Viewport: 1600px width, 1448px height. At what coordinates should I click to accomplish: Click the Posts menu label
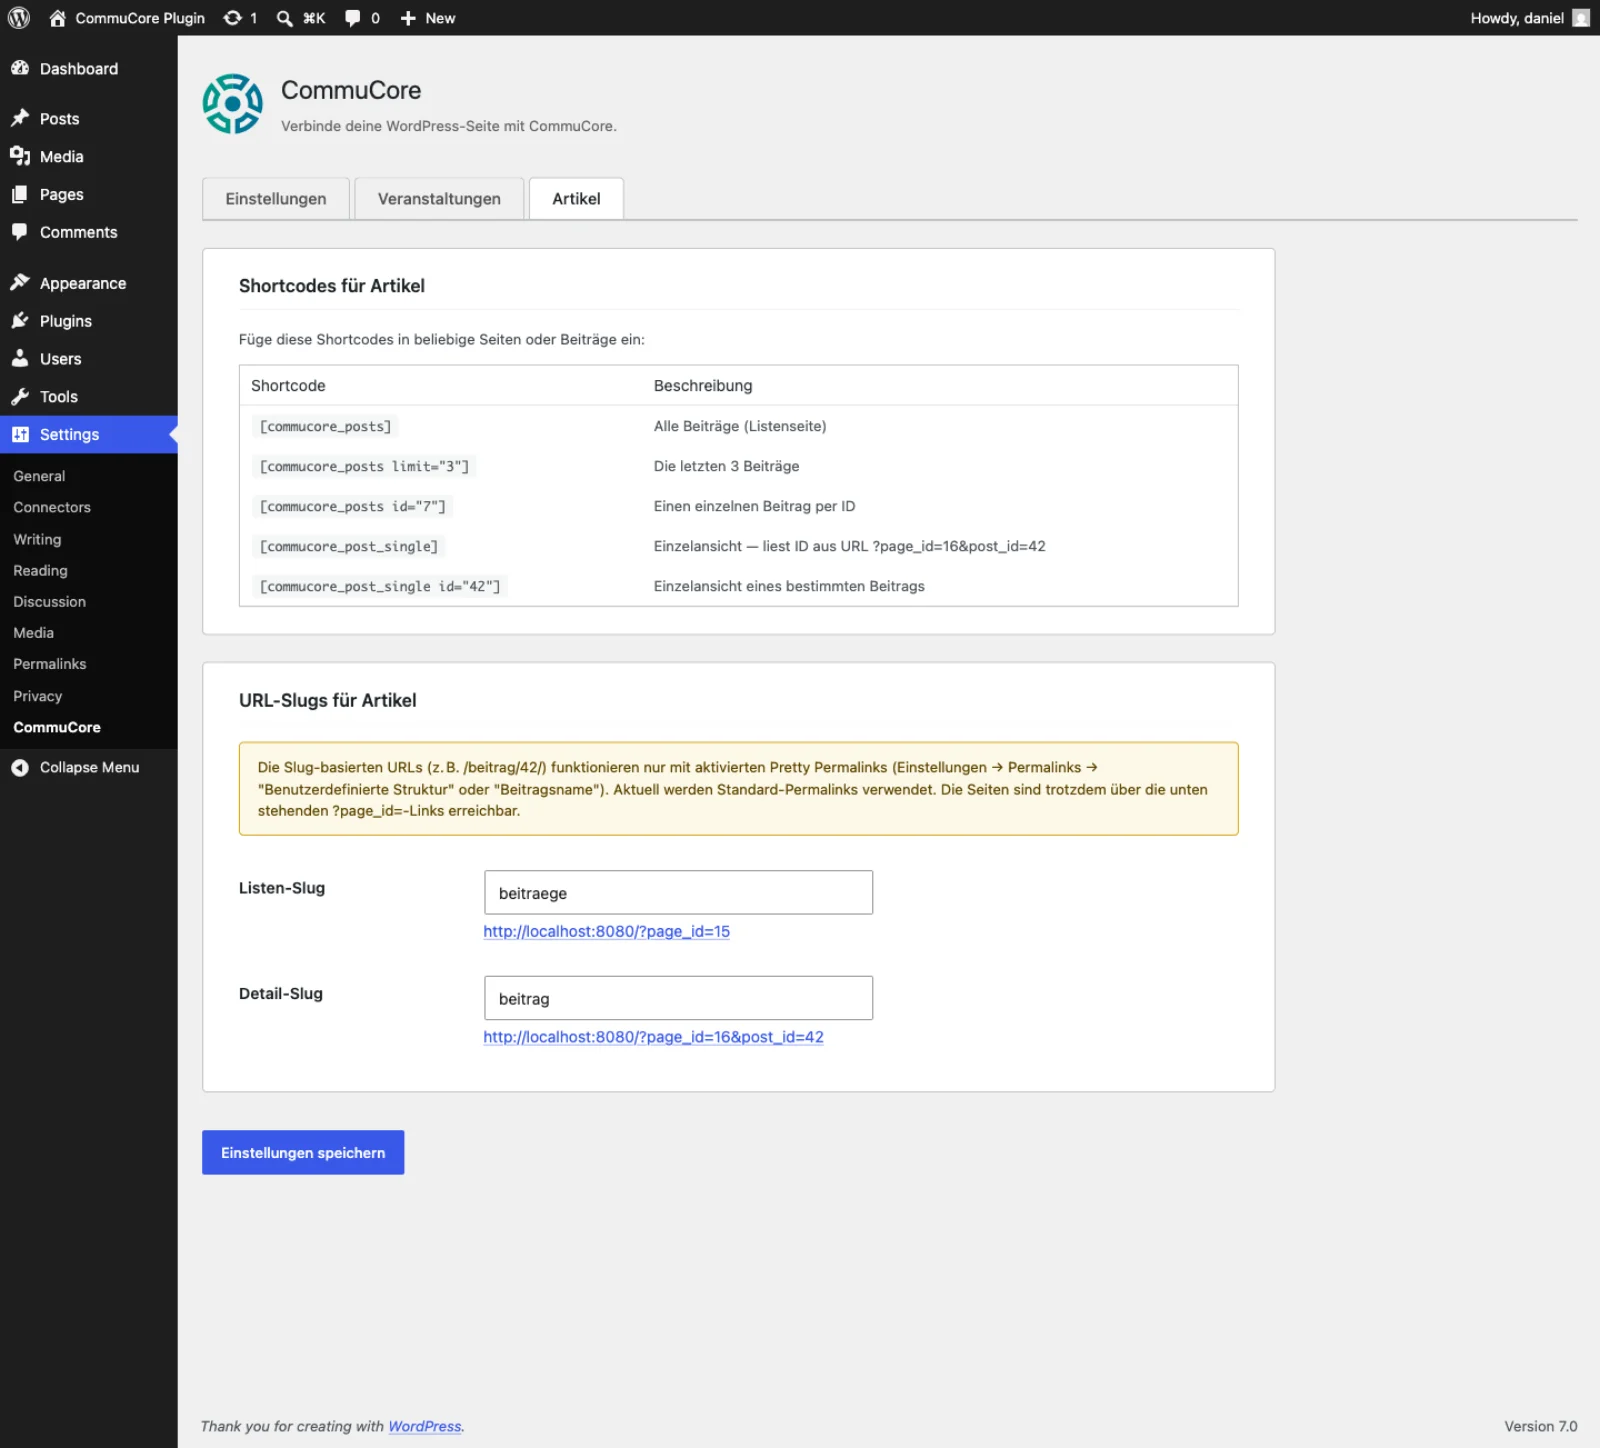pyautogui.click(x=59, y=118)
